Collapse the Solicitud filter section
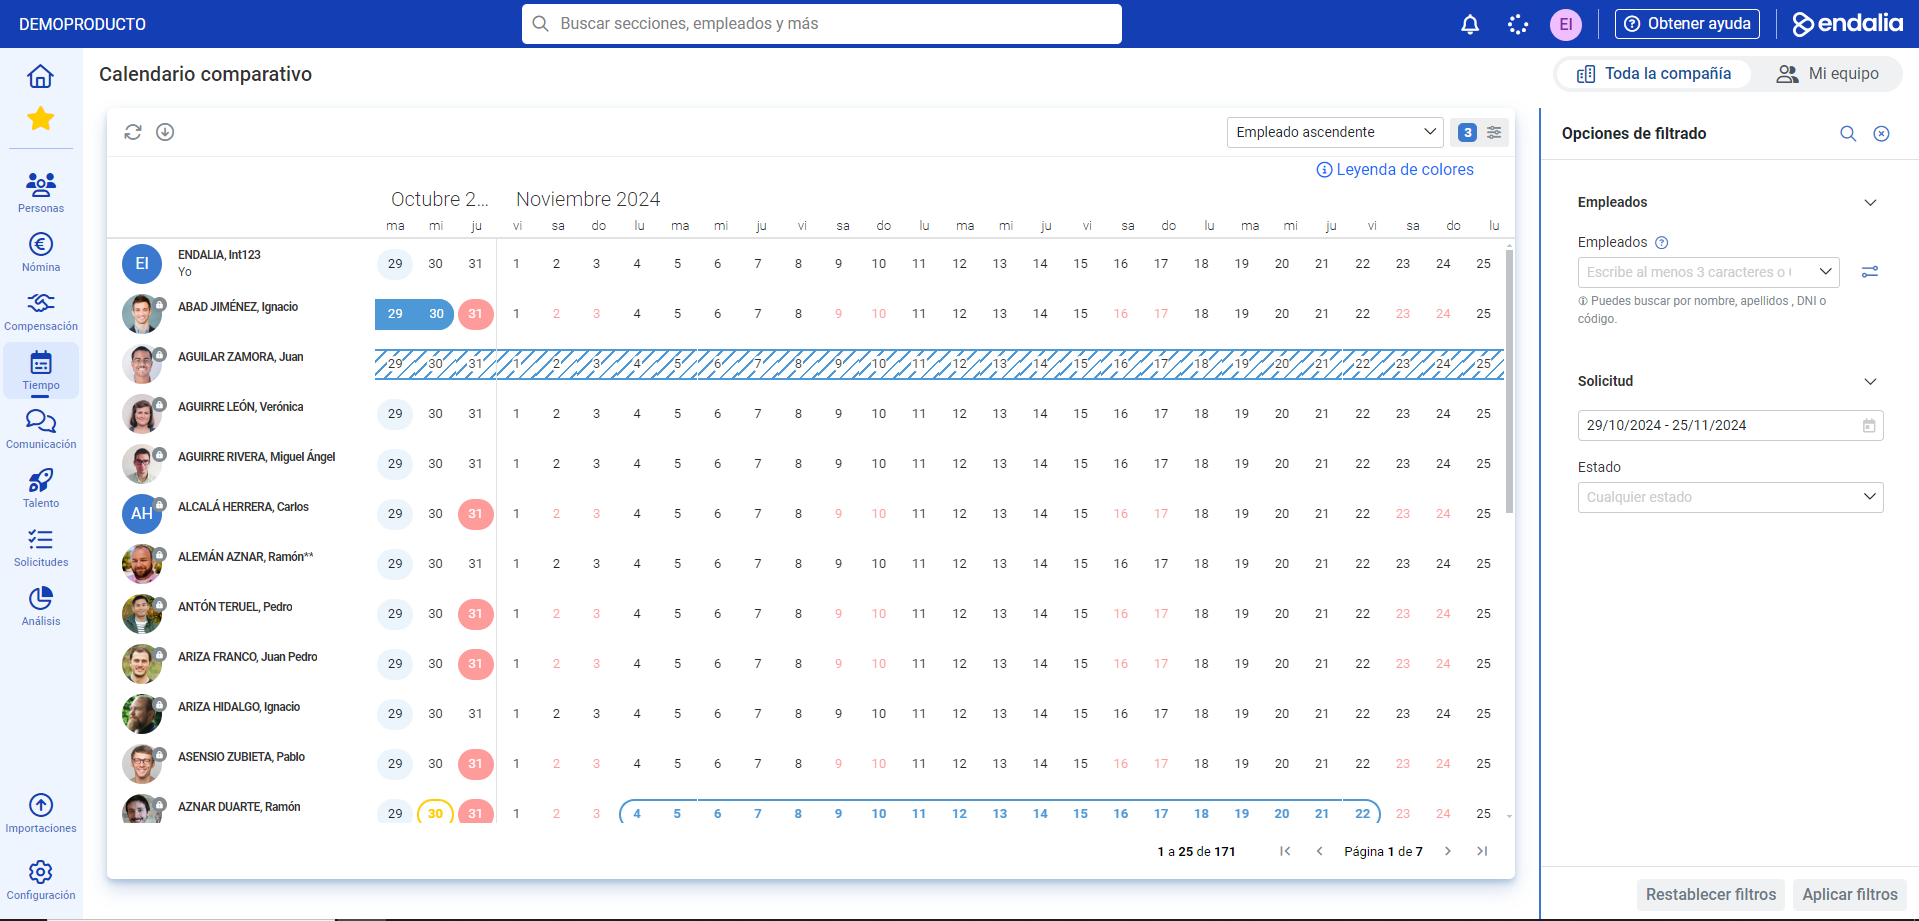1919x921 pixels. 1870,382
